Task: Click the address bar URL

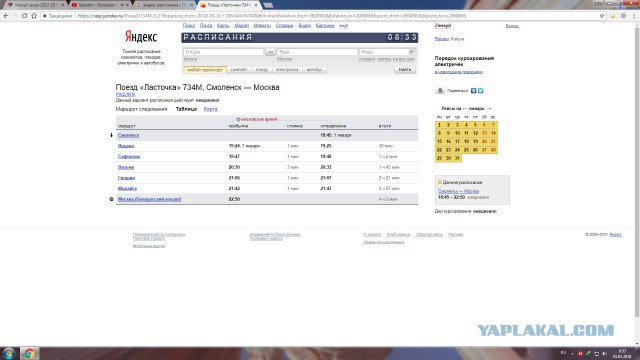Action: 271,16
